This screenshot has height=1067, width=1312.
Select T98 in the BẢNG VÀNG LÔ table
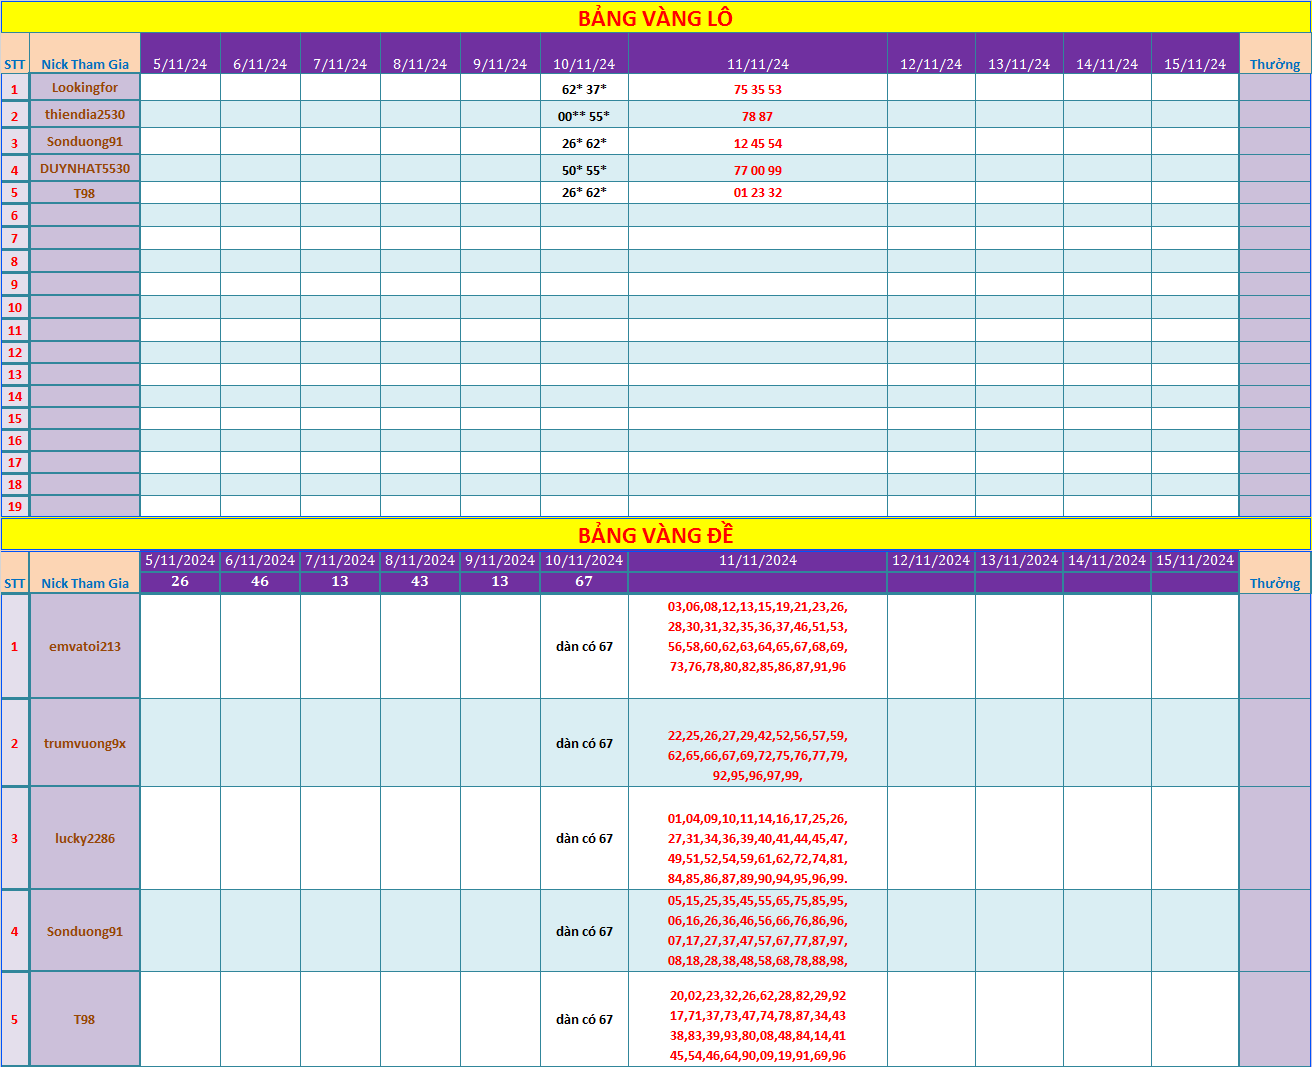85,192
